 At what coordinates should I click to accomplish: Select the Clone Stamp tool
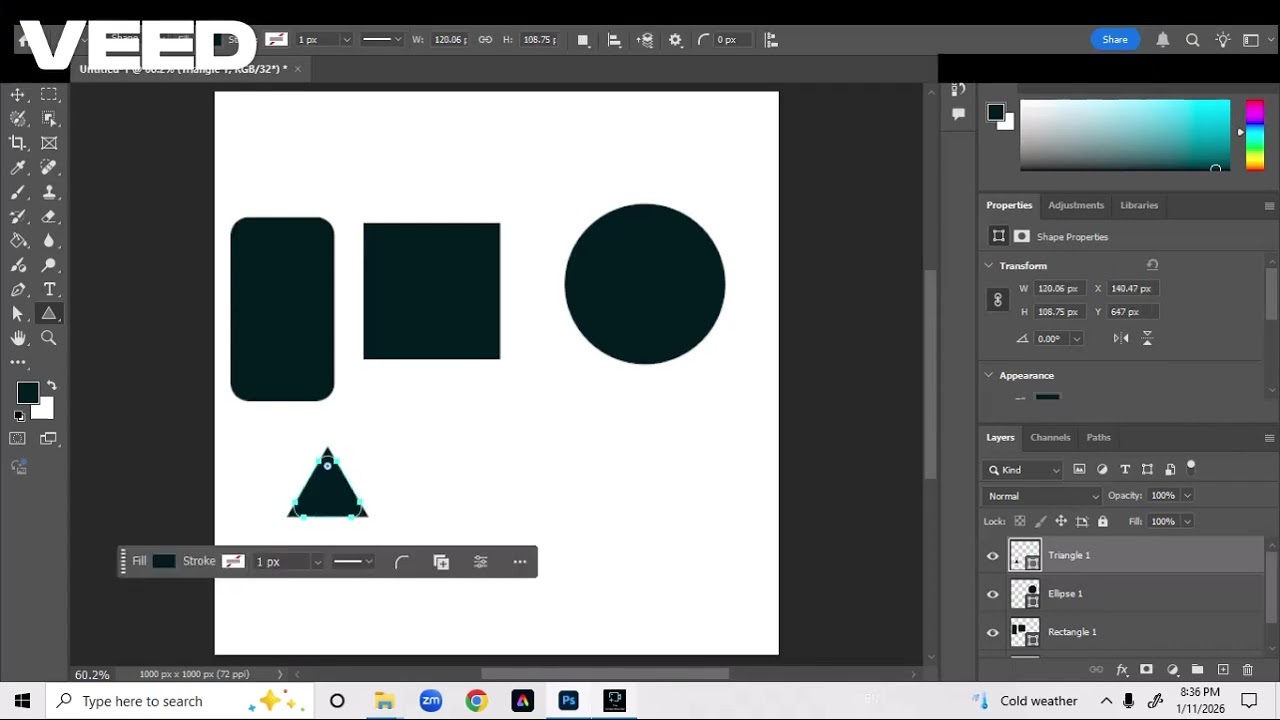pyautogui.click(x=49, y=192)
